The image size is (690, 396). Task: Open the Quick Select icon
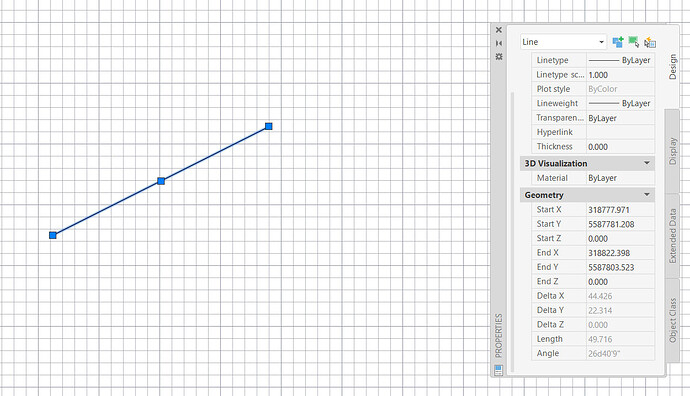(x=650, y=42)
